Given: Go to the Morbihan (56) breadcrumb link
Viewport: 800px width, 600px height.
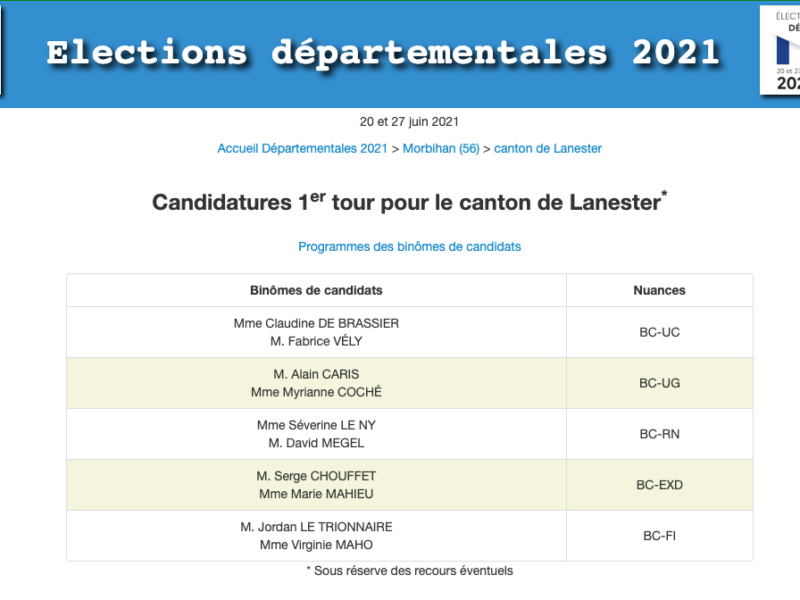Looking at the screenshot, I should tap(441, 149).
